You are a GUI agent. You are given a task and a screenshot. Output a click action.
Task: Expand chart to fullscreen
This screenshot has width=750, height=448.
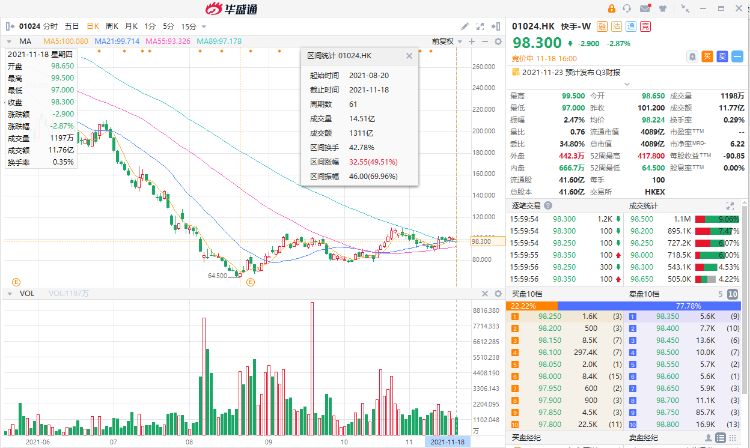point(480,26)
